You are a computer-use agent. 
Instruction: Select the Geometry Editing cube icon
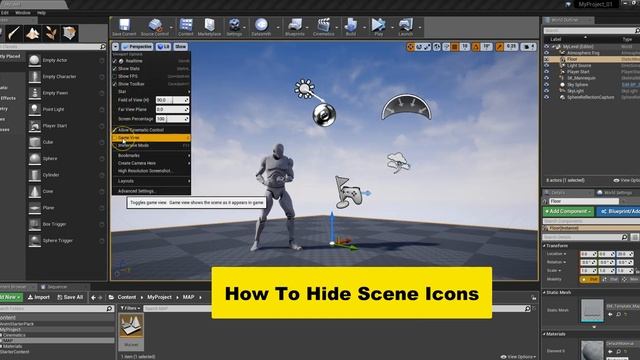[69, 33]
